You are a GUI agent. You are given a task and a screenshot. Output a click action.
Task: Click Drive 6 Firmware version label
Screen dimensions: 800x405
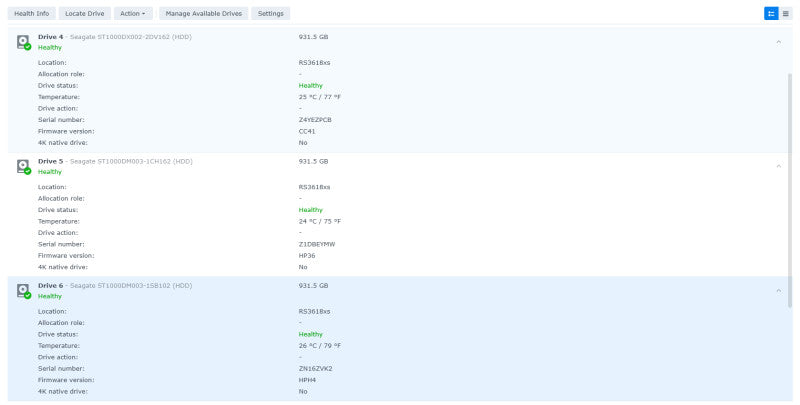click(66, 380)
